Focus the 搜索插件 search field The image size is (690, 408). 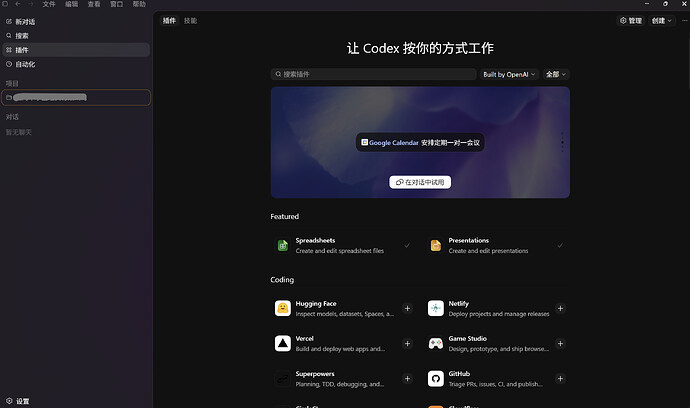373,74
